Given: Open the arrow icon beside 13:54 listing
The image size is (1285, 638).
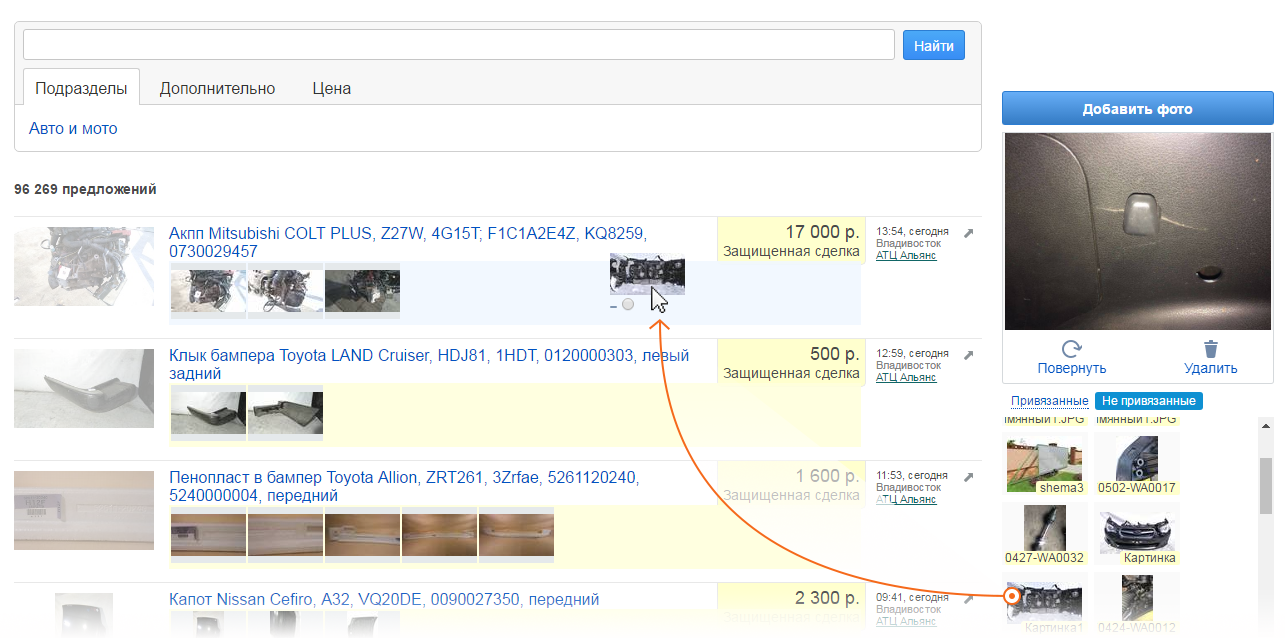Looking at the screenshot, I should click(x=968, y=233).
